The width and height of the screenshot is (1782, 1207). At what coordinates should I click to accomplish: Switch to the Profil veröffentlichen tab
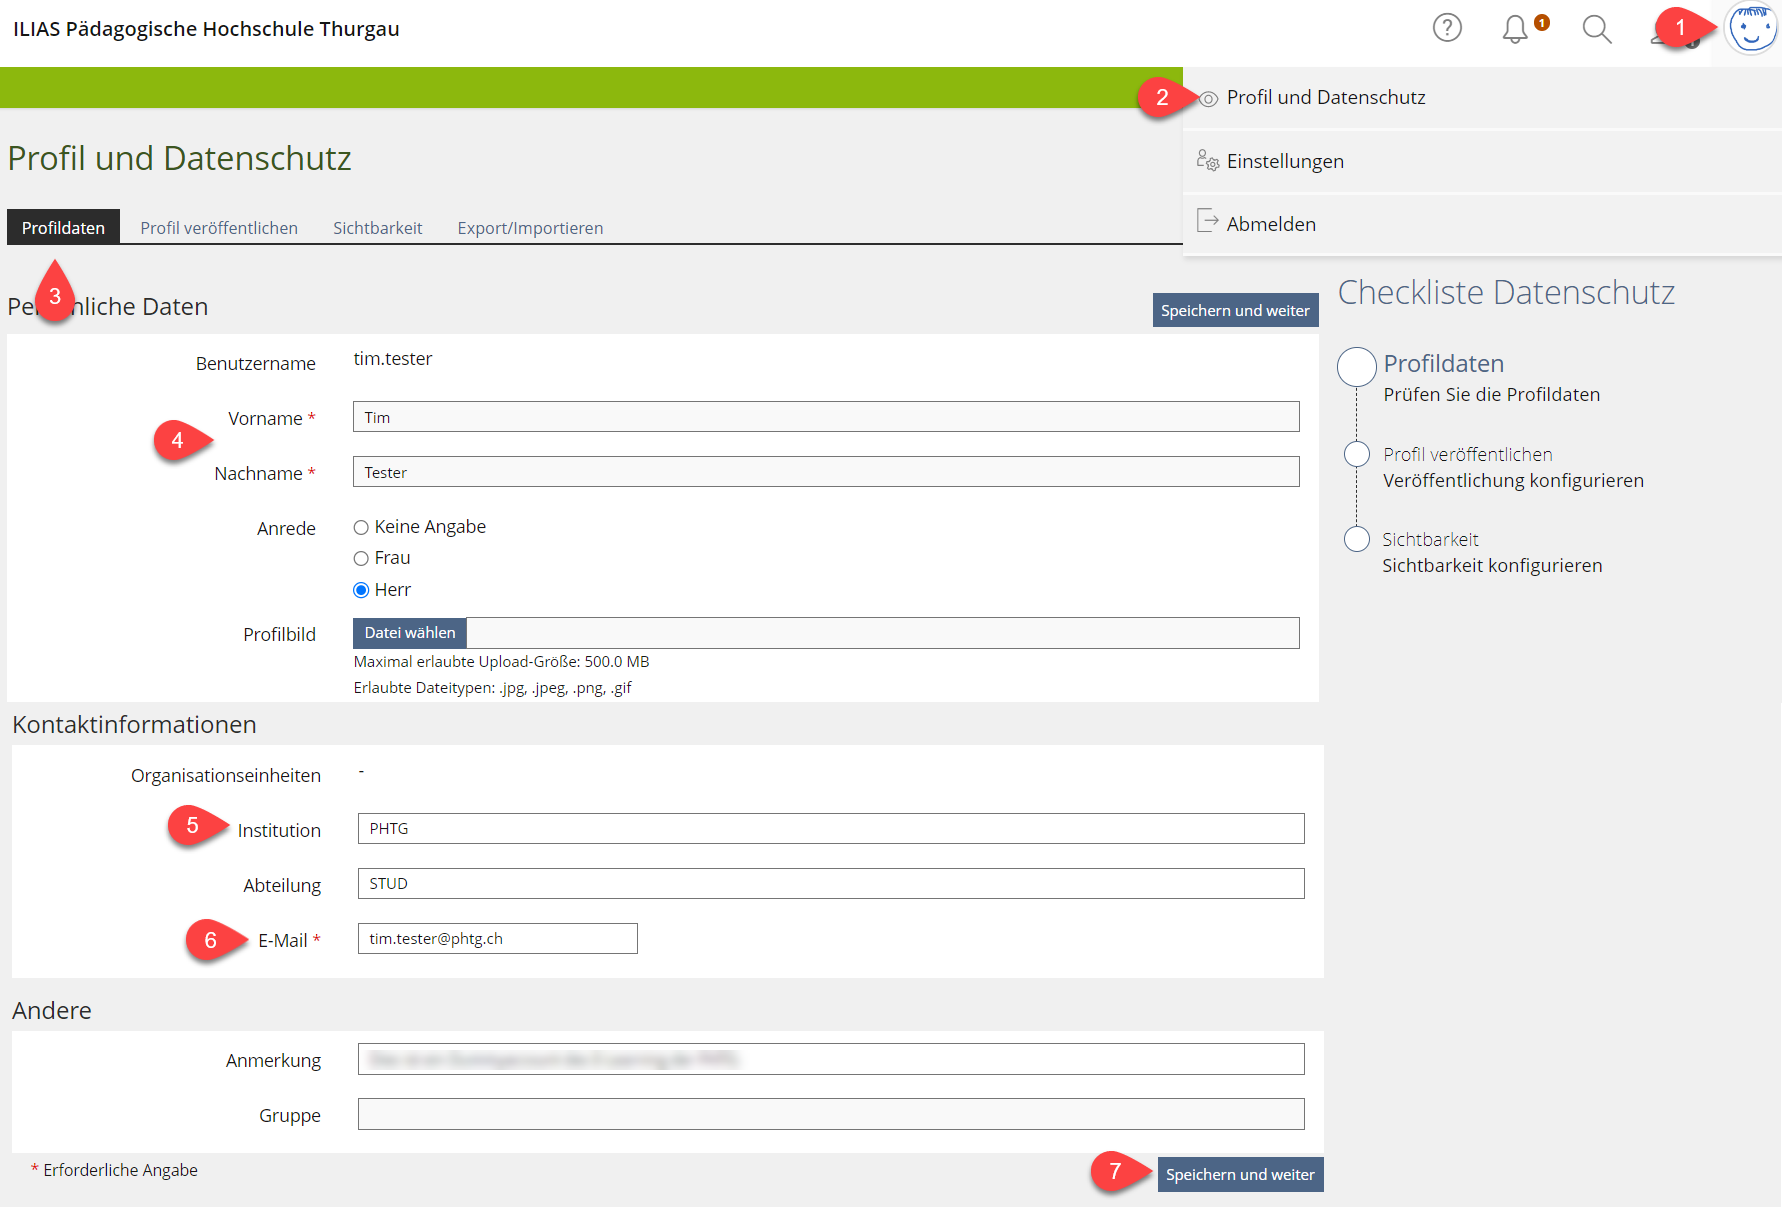[x=219, y=228]
